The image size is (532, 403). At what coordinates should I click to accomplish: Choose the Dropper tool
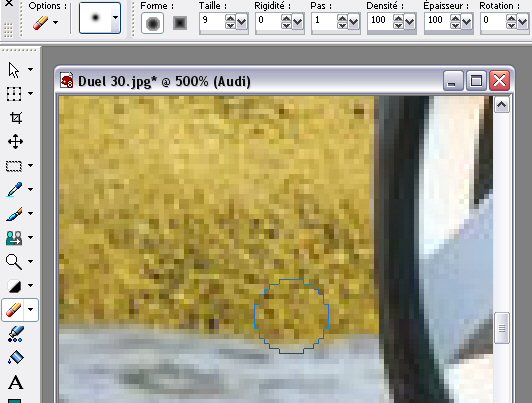point(15,190)
